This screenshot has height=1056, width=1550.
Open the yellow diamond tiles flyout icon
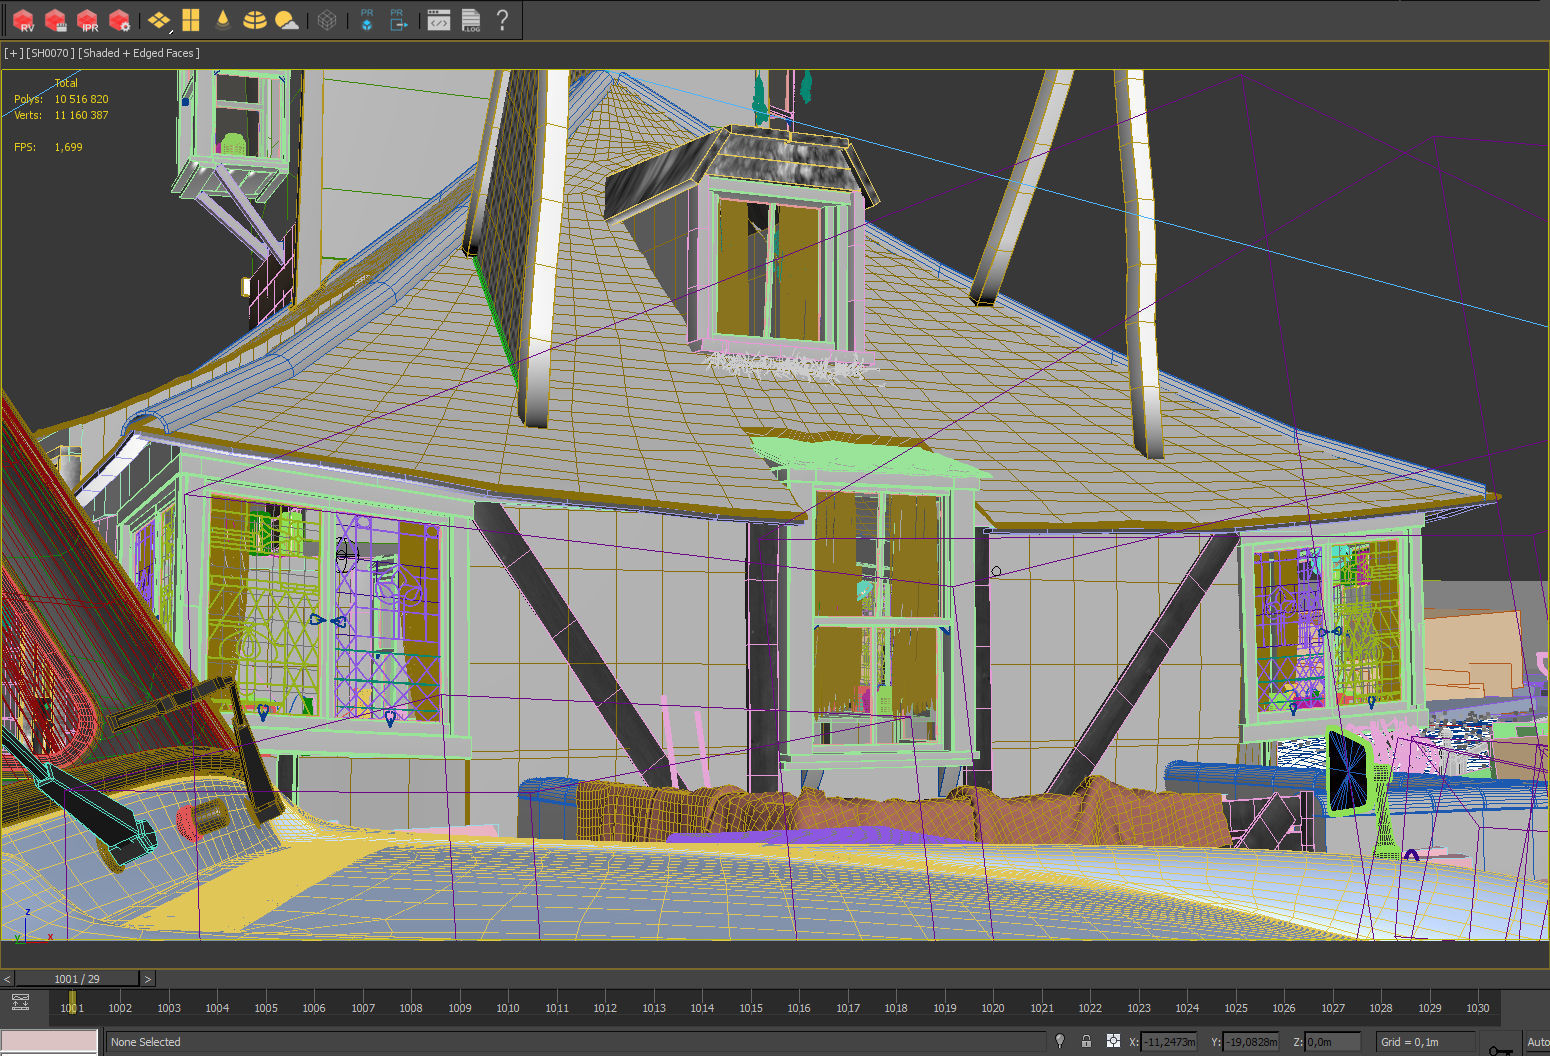pyautogui.click(x=159, y=20)
